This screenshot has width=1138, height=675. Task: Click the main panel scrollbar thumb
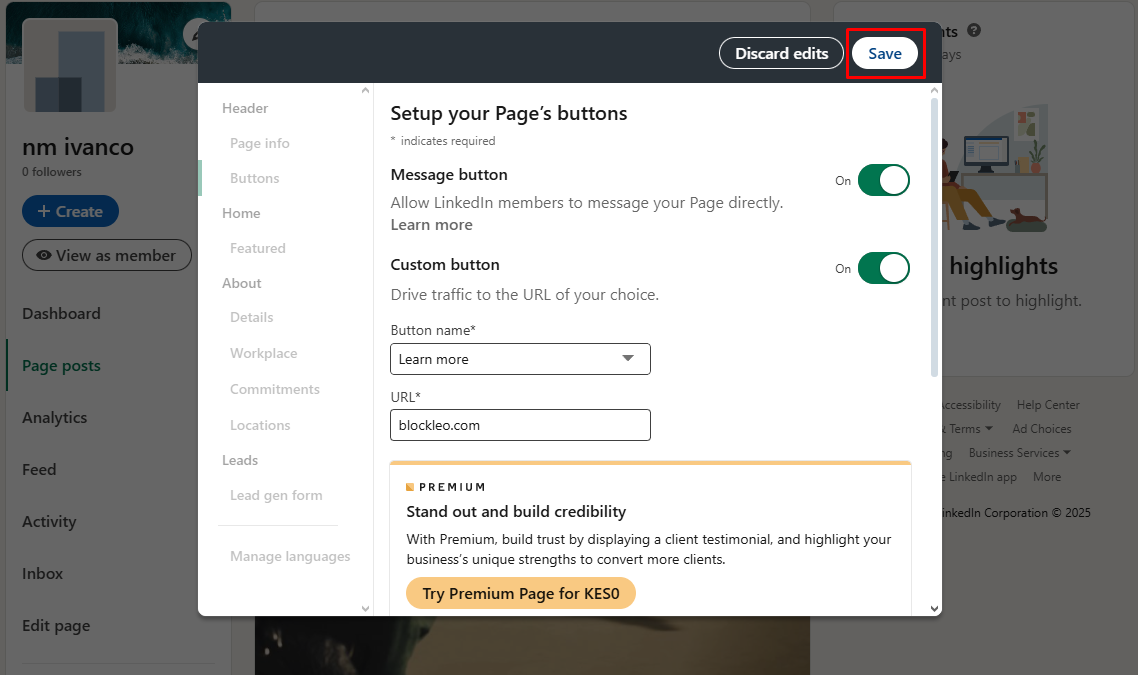[x=934, y=237]
